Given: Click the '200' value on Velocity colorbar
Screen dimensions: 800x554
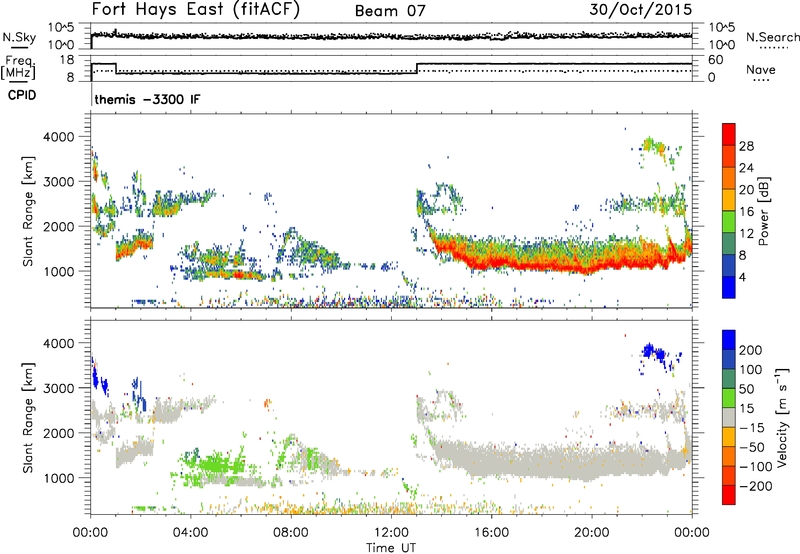Looking at the screenshot, I should (751, 350).
